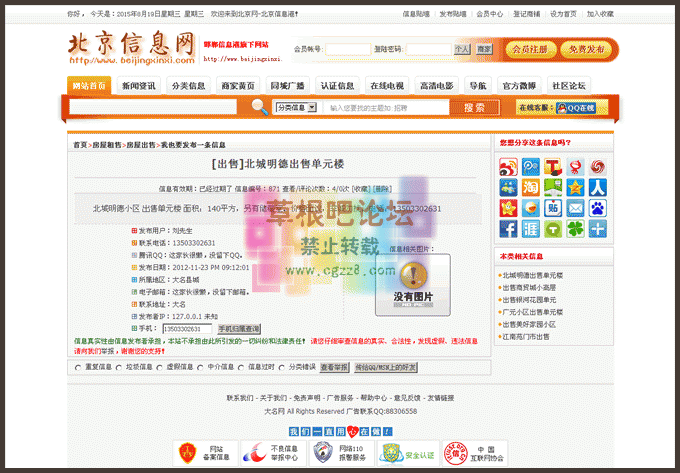Open 网站备案信息 badge in footer
680x473 pixels.
click(x=206, y=453)
